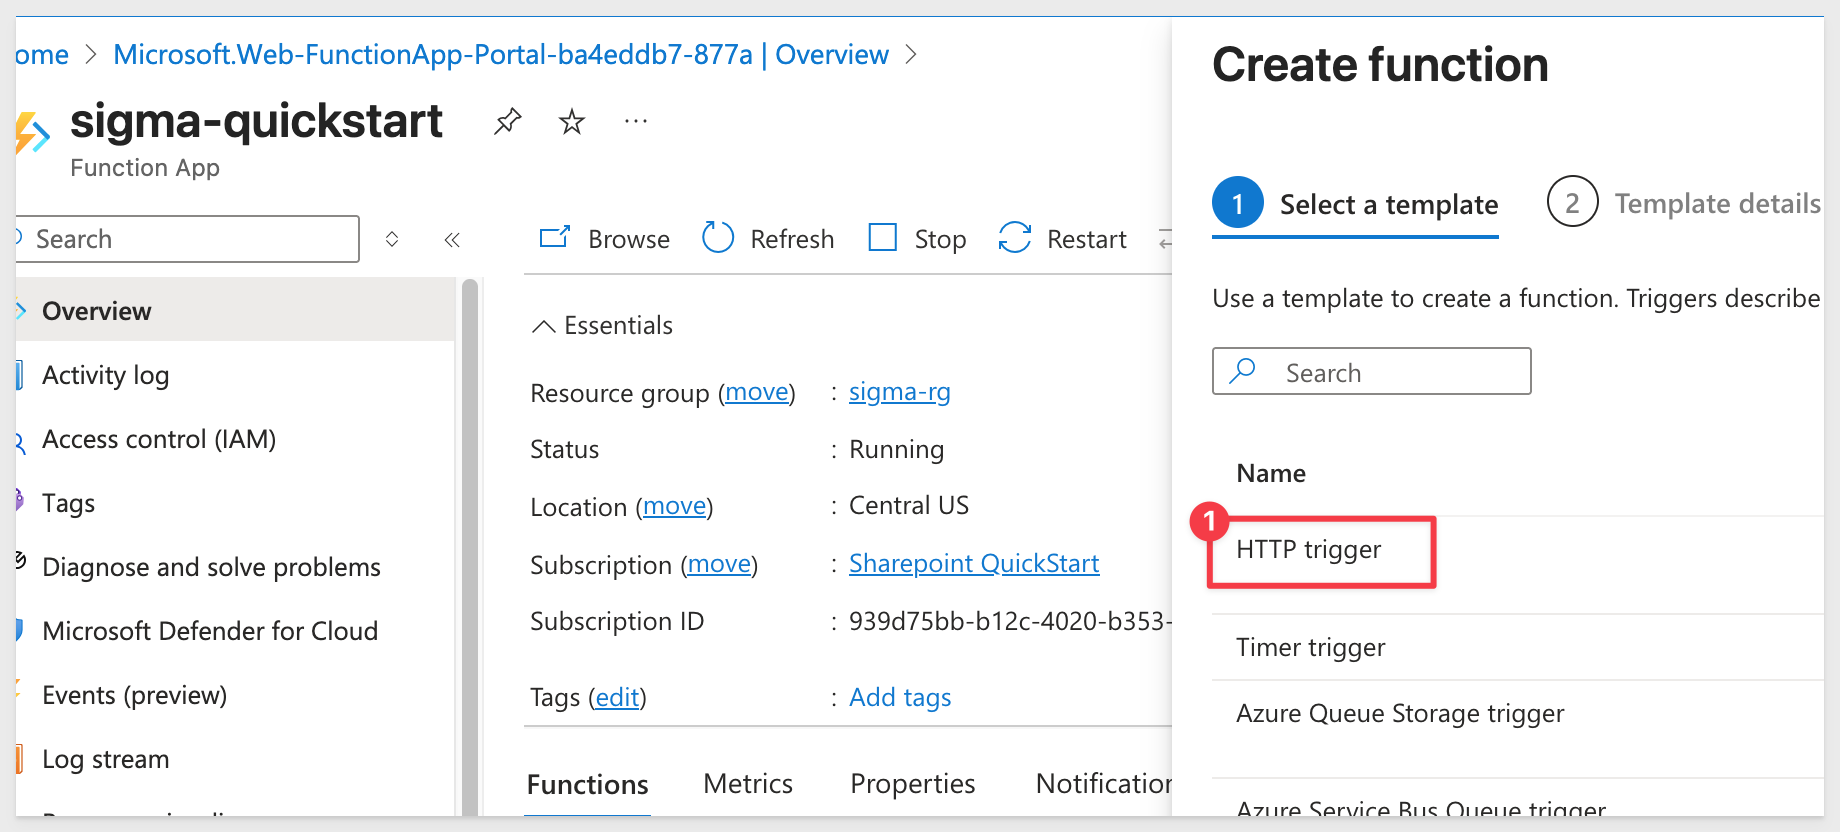The width and height of the screenshot is (1840, 832).
Task: Click the Refresh circular arrow icon
Action: [x=718, y=238]
